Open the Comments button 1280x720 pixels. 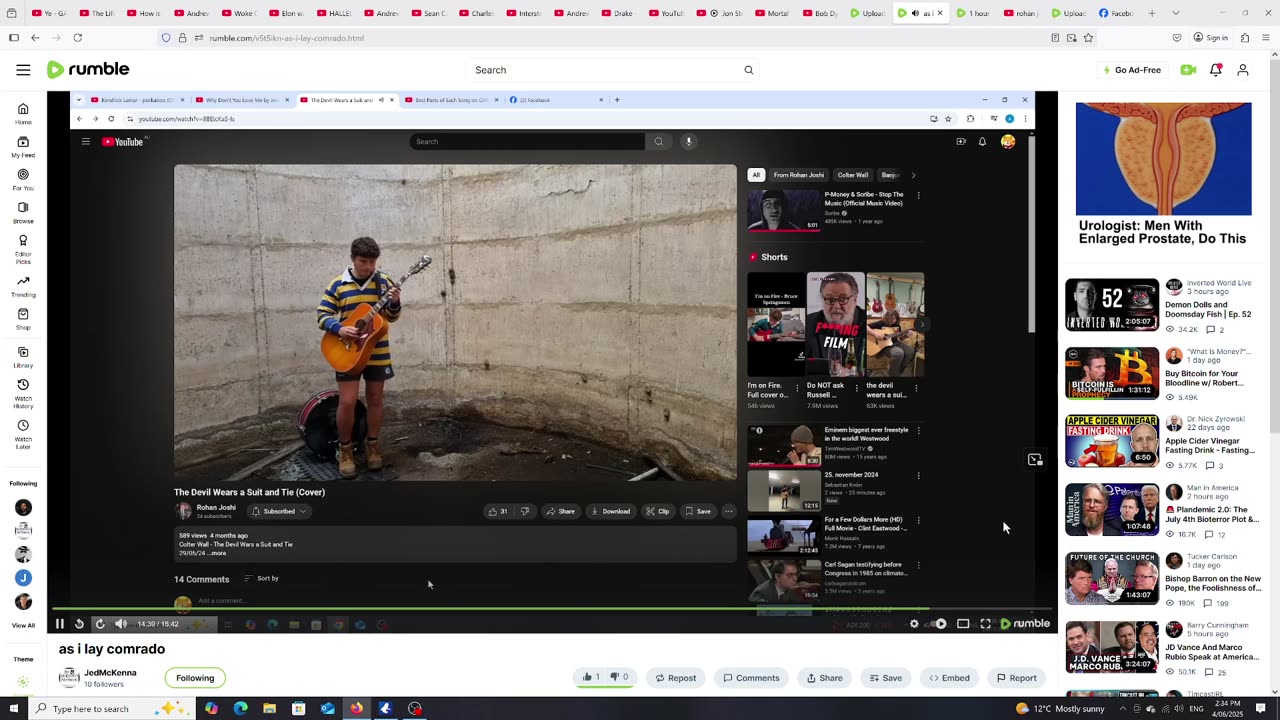click(751, 678)
